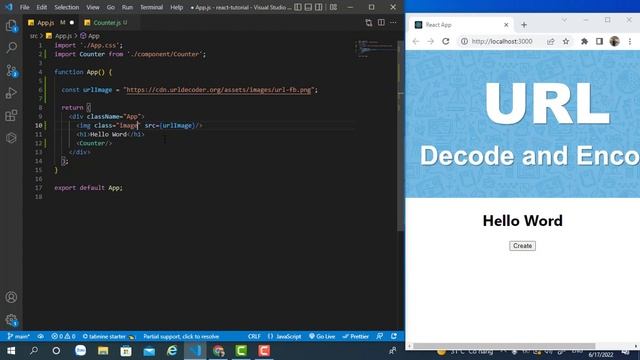The image size is (640, 360).
Task: Open Chrome's tab search dropdown
Action: (x=564, y=20)
